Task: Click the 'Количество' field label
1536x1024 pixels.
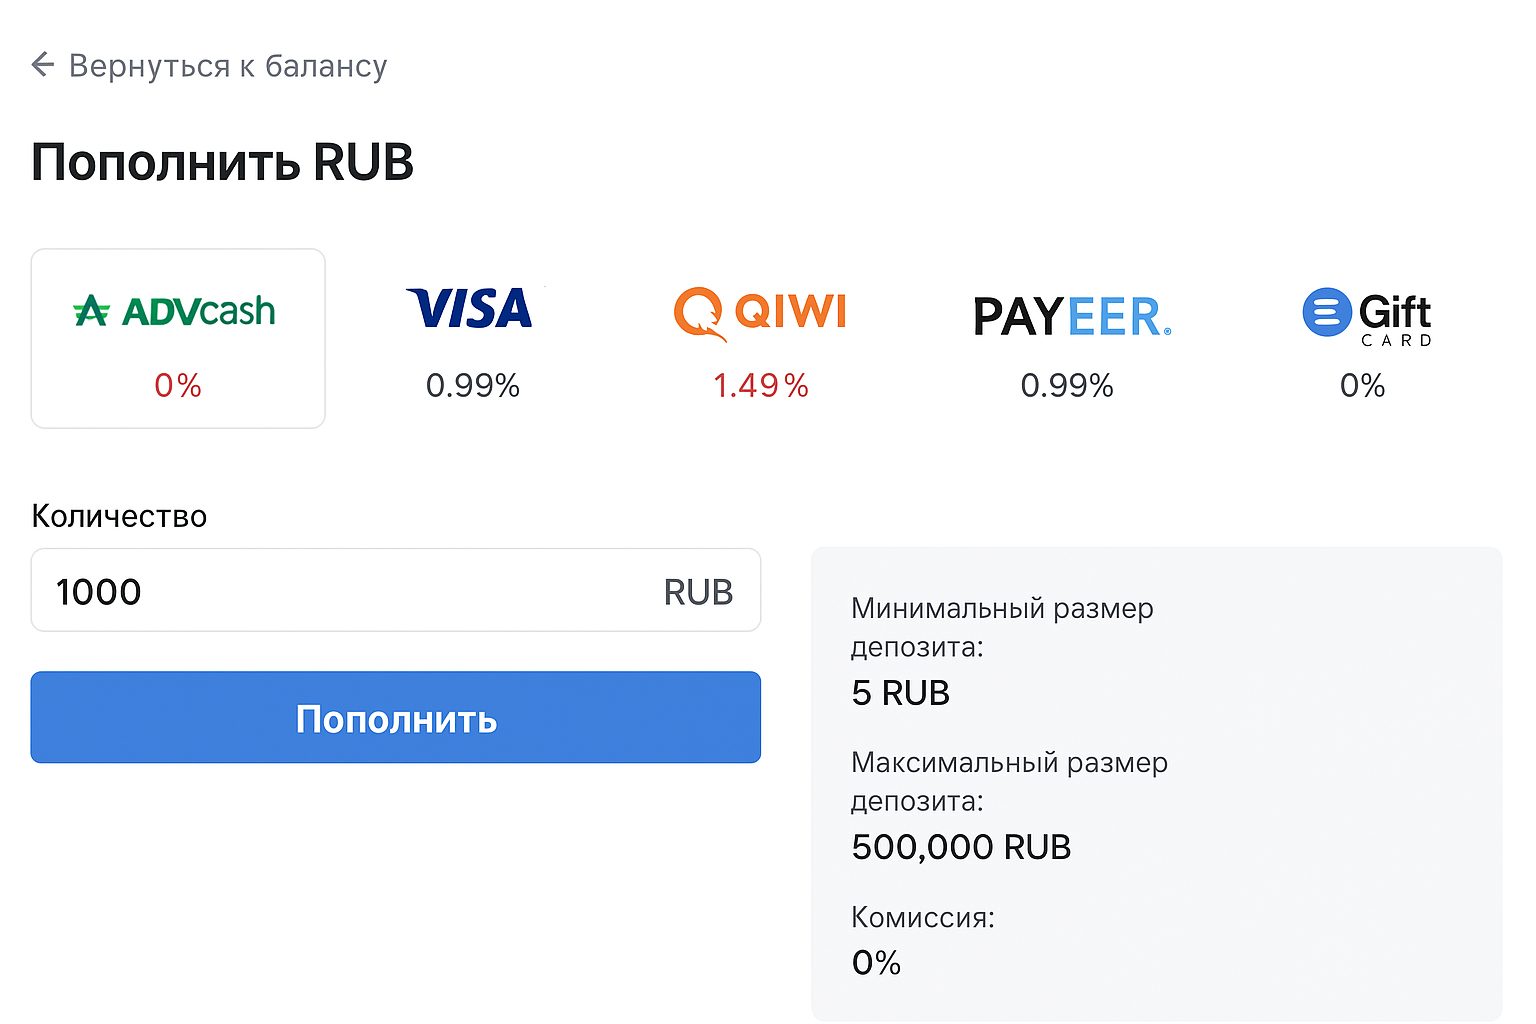Action: click(119, 516)
